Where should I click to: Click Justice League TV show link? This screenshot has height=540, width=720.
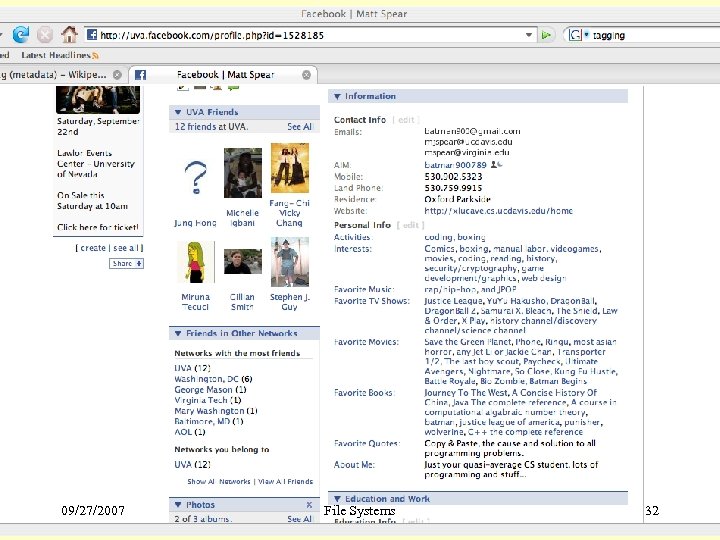(x=453, y=301)
